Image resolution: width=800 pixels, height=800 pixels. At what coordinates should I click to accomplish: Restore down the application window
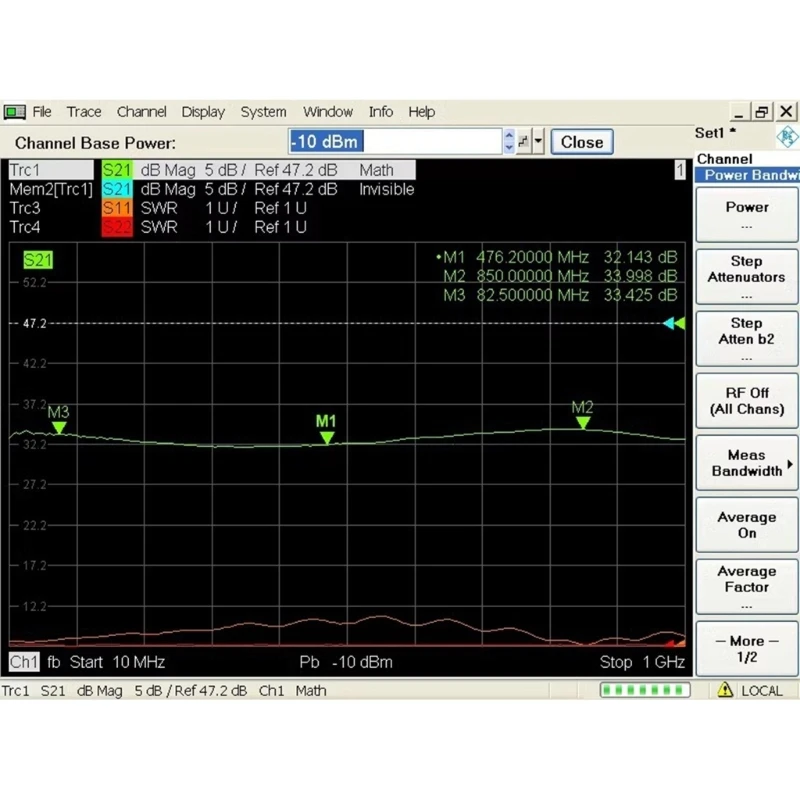(762, 112)
